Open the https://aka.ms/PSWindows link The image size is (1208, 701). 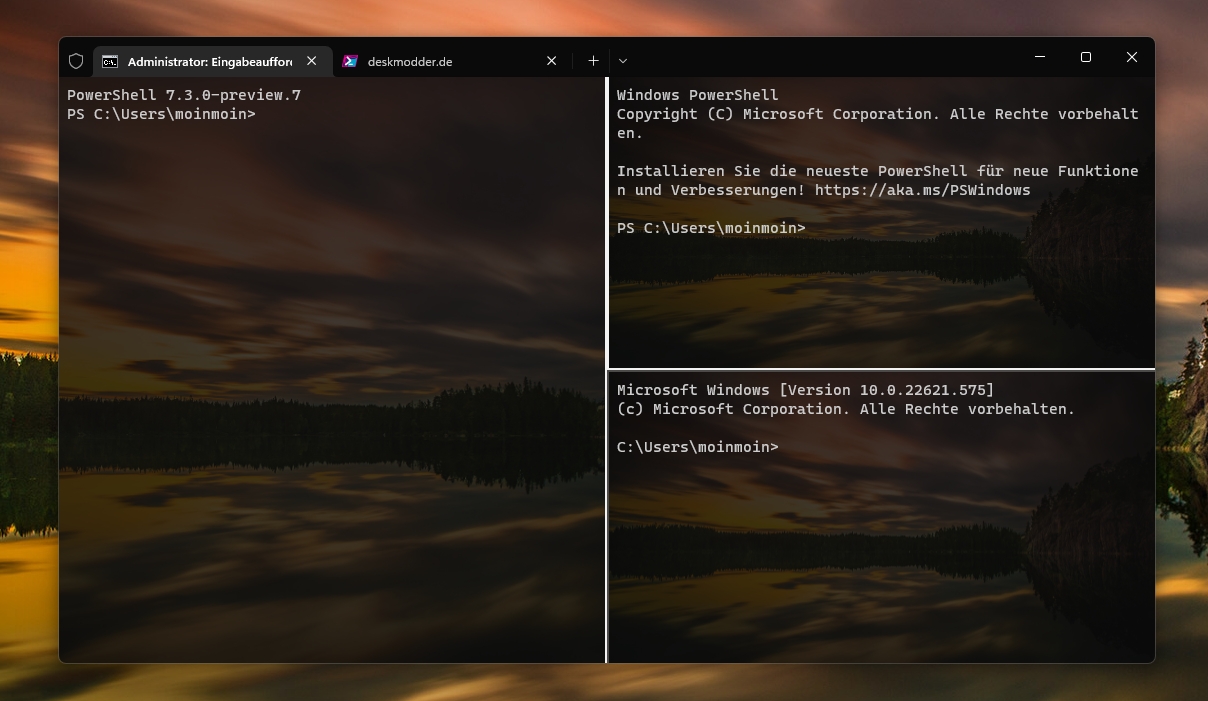click(x=922, y=190)
